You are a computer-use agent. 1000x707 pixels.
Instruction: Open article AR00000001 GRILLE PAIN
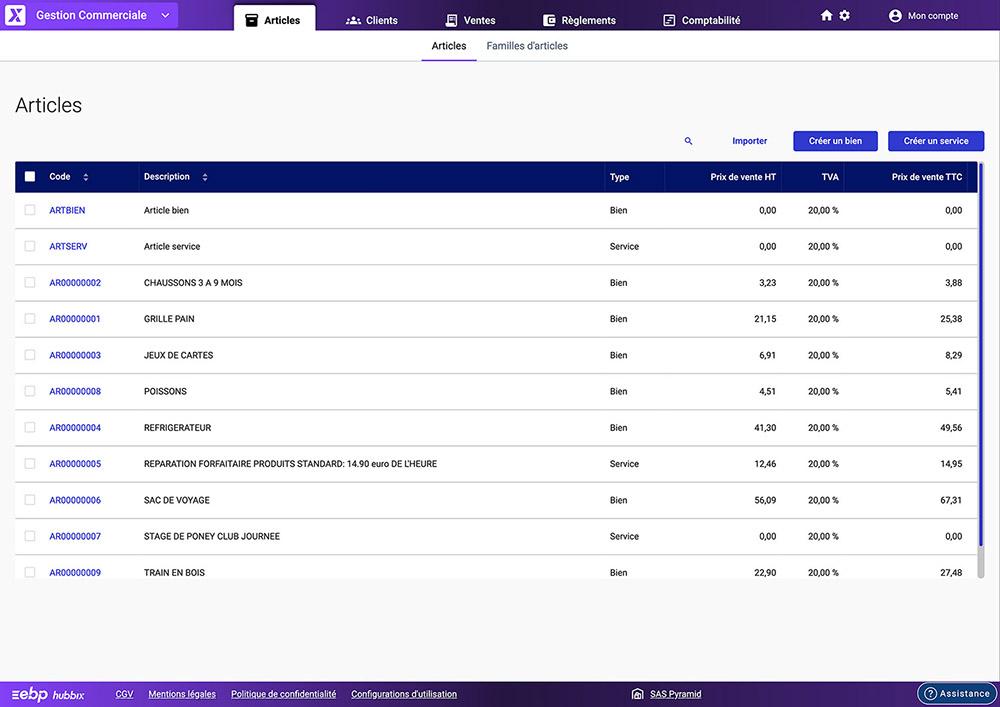coord(74,318)
